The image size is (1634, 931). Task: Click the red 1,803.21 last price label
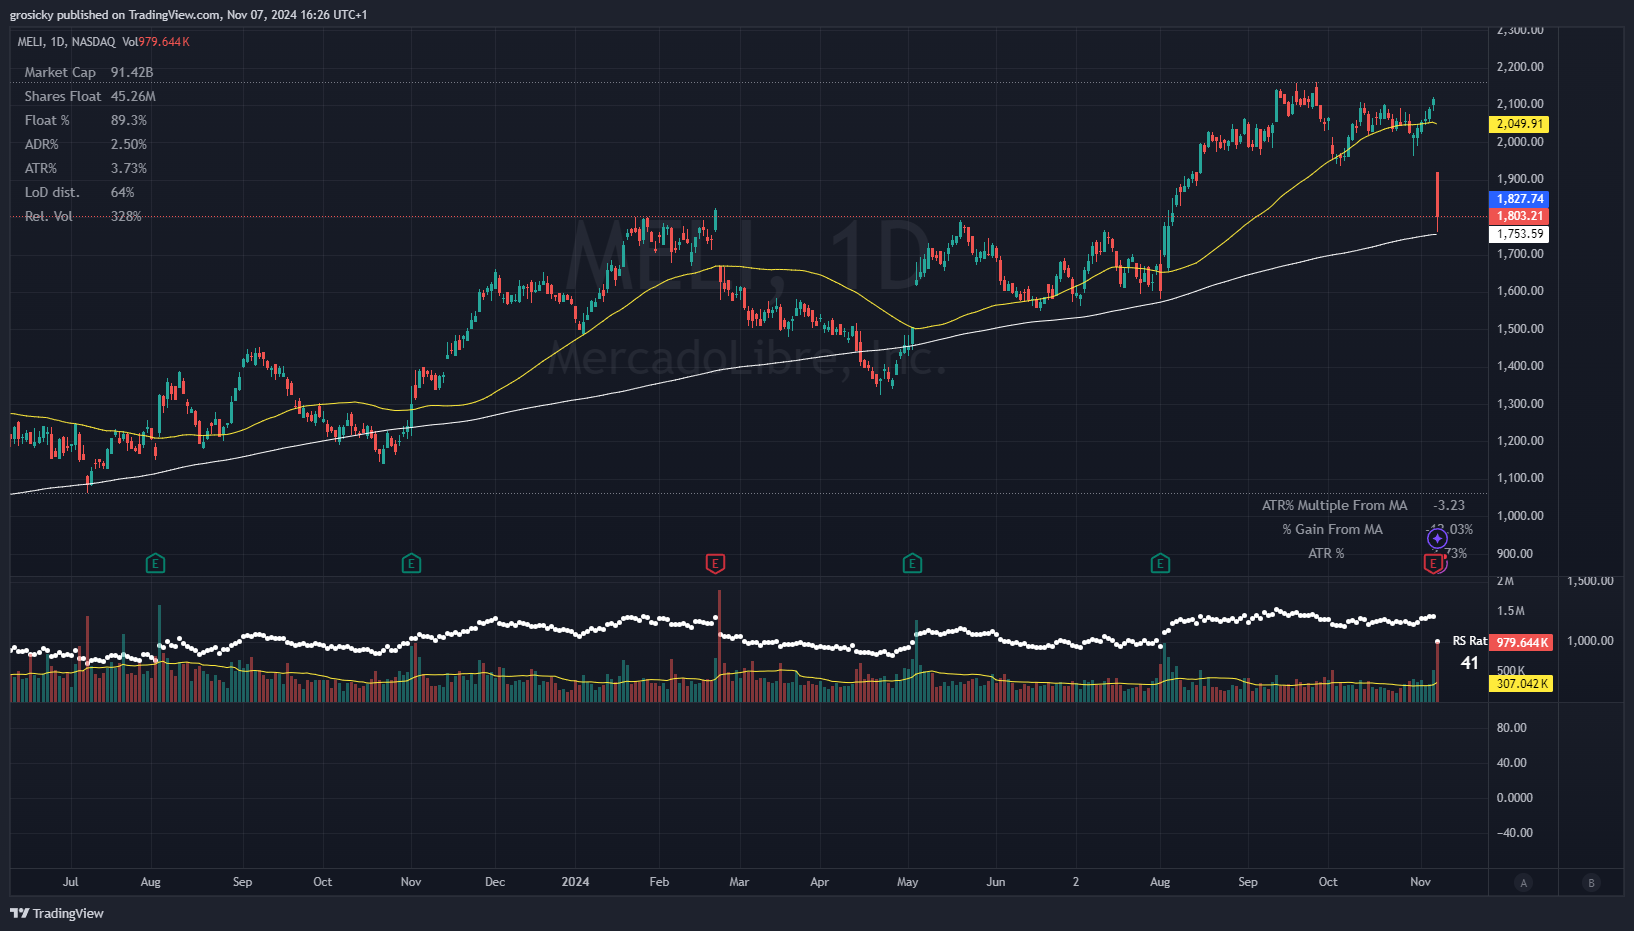[1519, 216]
